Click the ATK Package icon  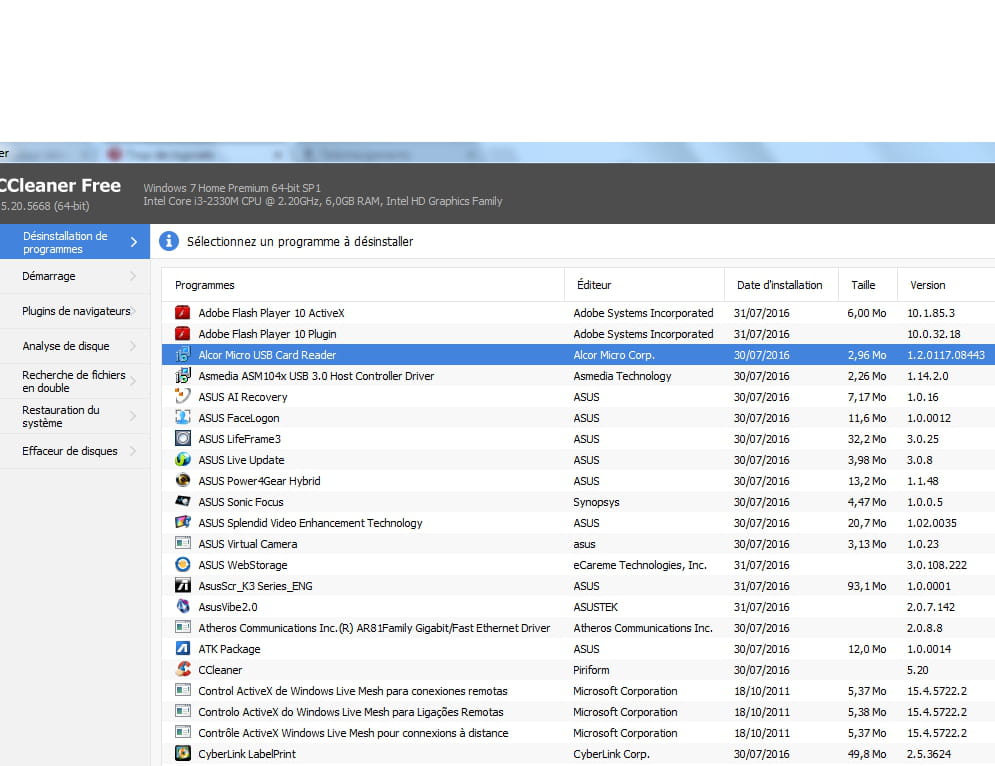tap(183, 648)
